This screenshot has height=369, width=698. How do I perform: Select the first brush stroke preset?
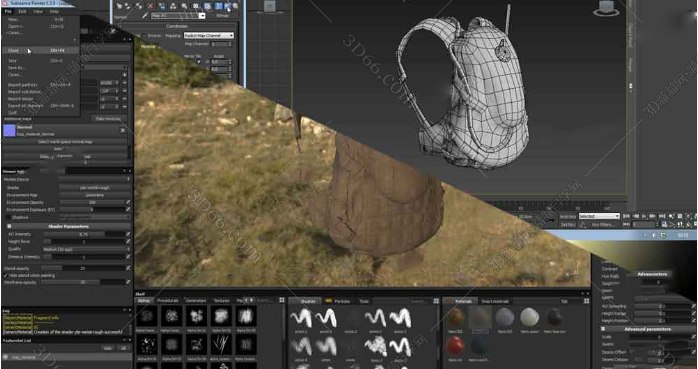click(301, 318)
